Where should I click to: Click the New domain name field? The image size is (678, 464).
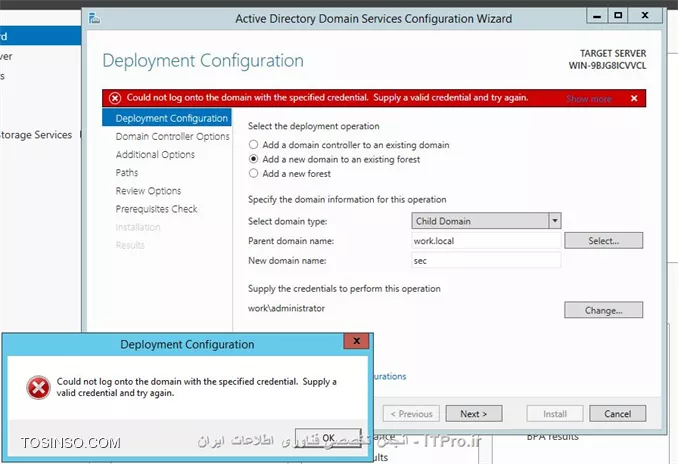pyautogui.click(x=486, y=261)
